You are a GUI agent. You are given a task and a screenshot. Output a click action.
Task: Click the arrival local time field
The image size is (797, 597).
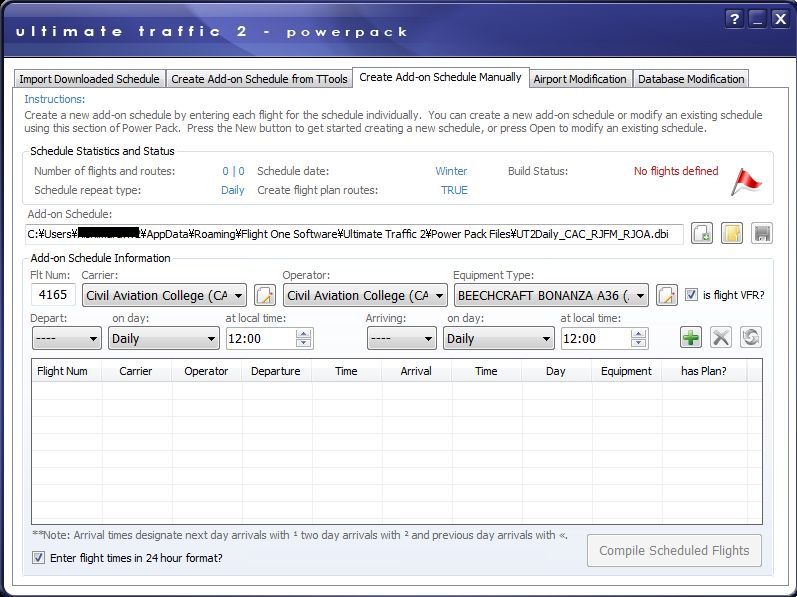(596, 338)
